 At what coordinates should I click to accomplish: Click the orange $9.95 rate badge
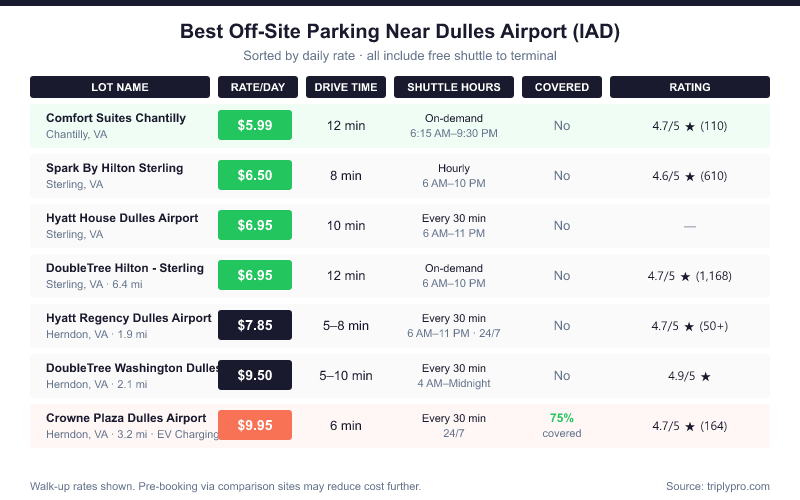pos(255,426)
